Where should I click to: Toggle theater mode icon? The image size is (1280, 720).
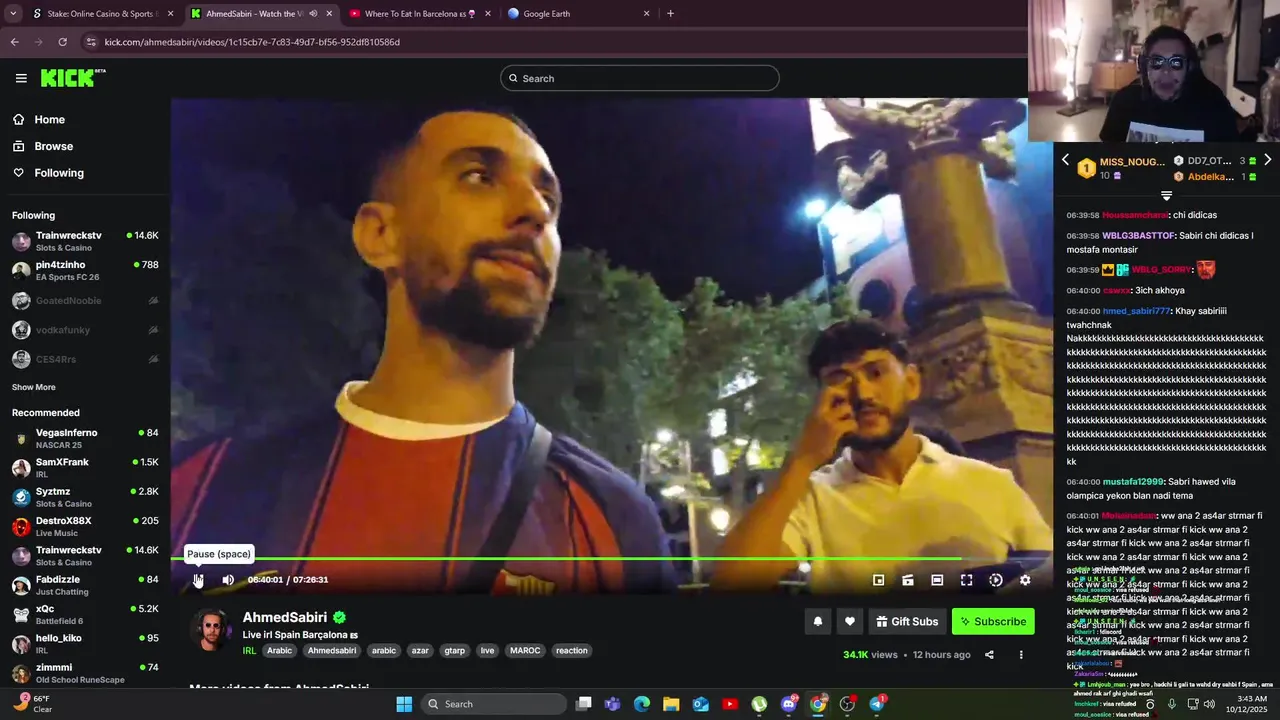point(937,580)
